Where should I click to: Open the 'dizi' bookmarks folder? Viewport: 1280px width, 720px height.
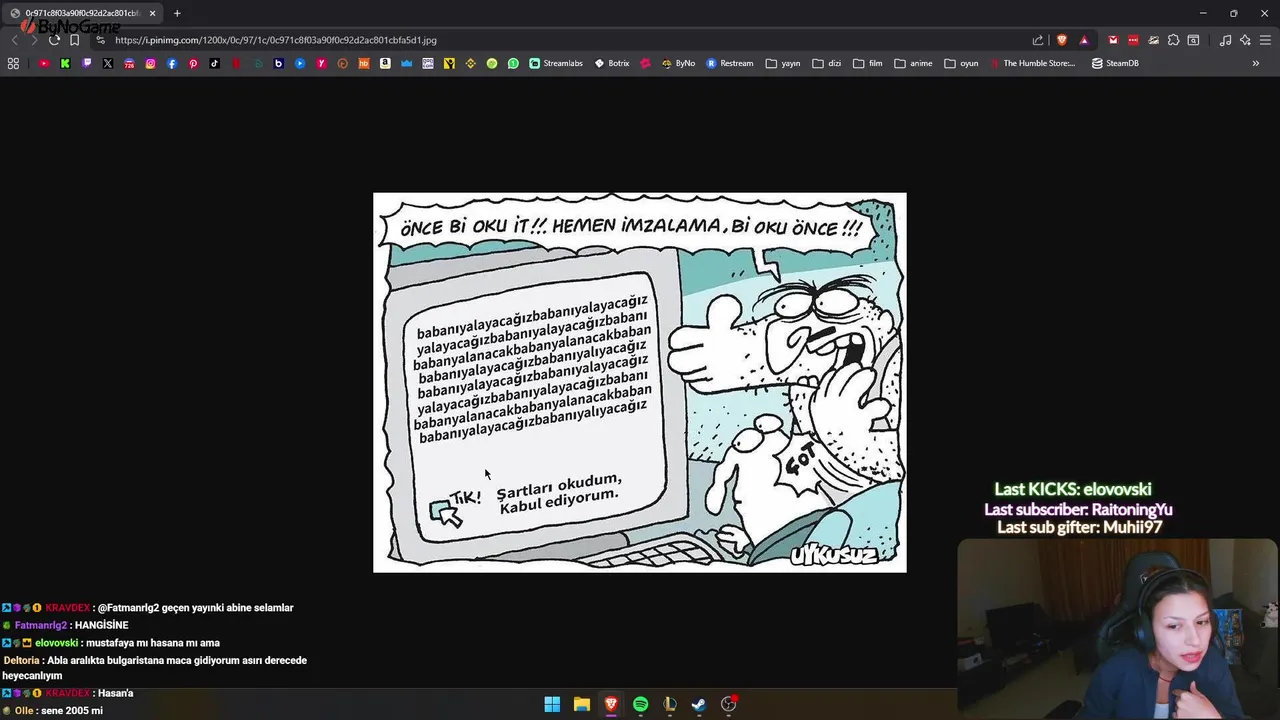(x=827, y=63)
